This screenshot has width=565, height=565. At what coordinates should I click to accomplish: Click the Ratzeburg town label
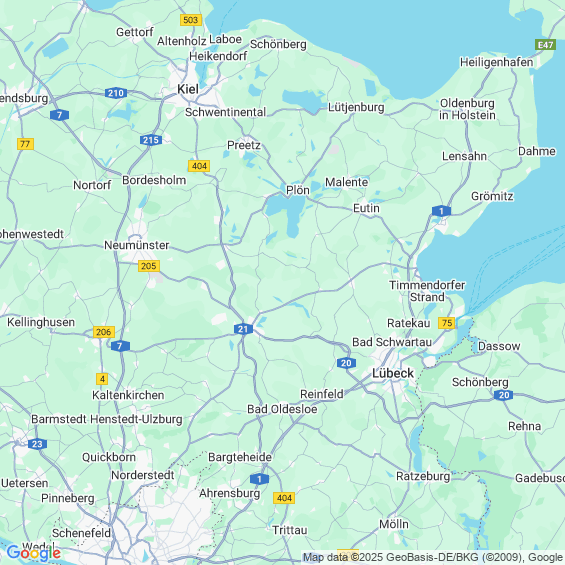(423, 476)
